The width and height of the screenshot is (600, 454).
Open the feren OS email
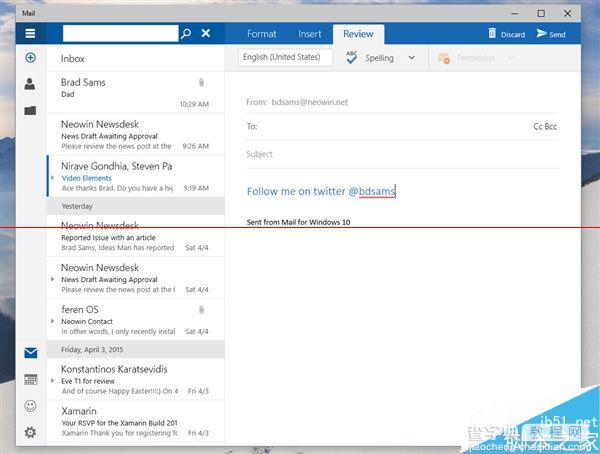pos(135,320)
